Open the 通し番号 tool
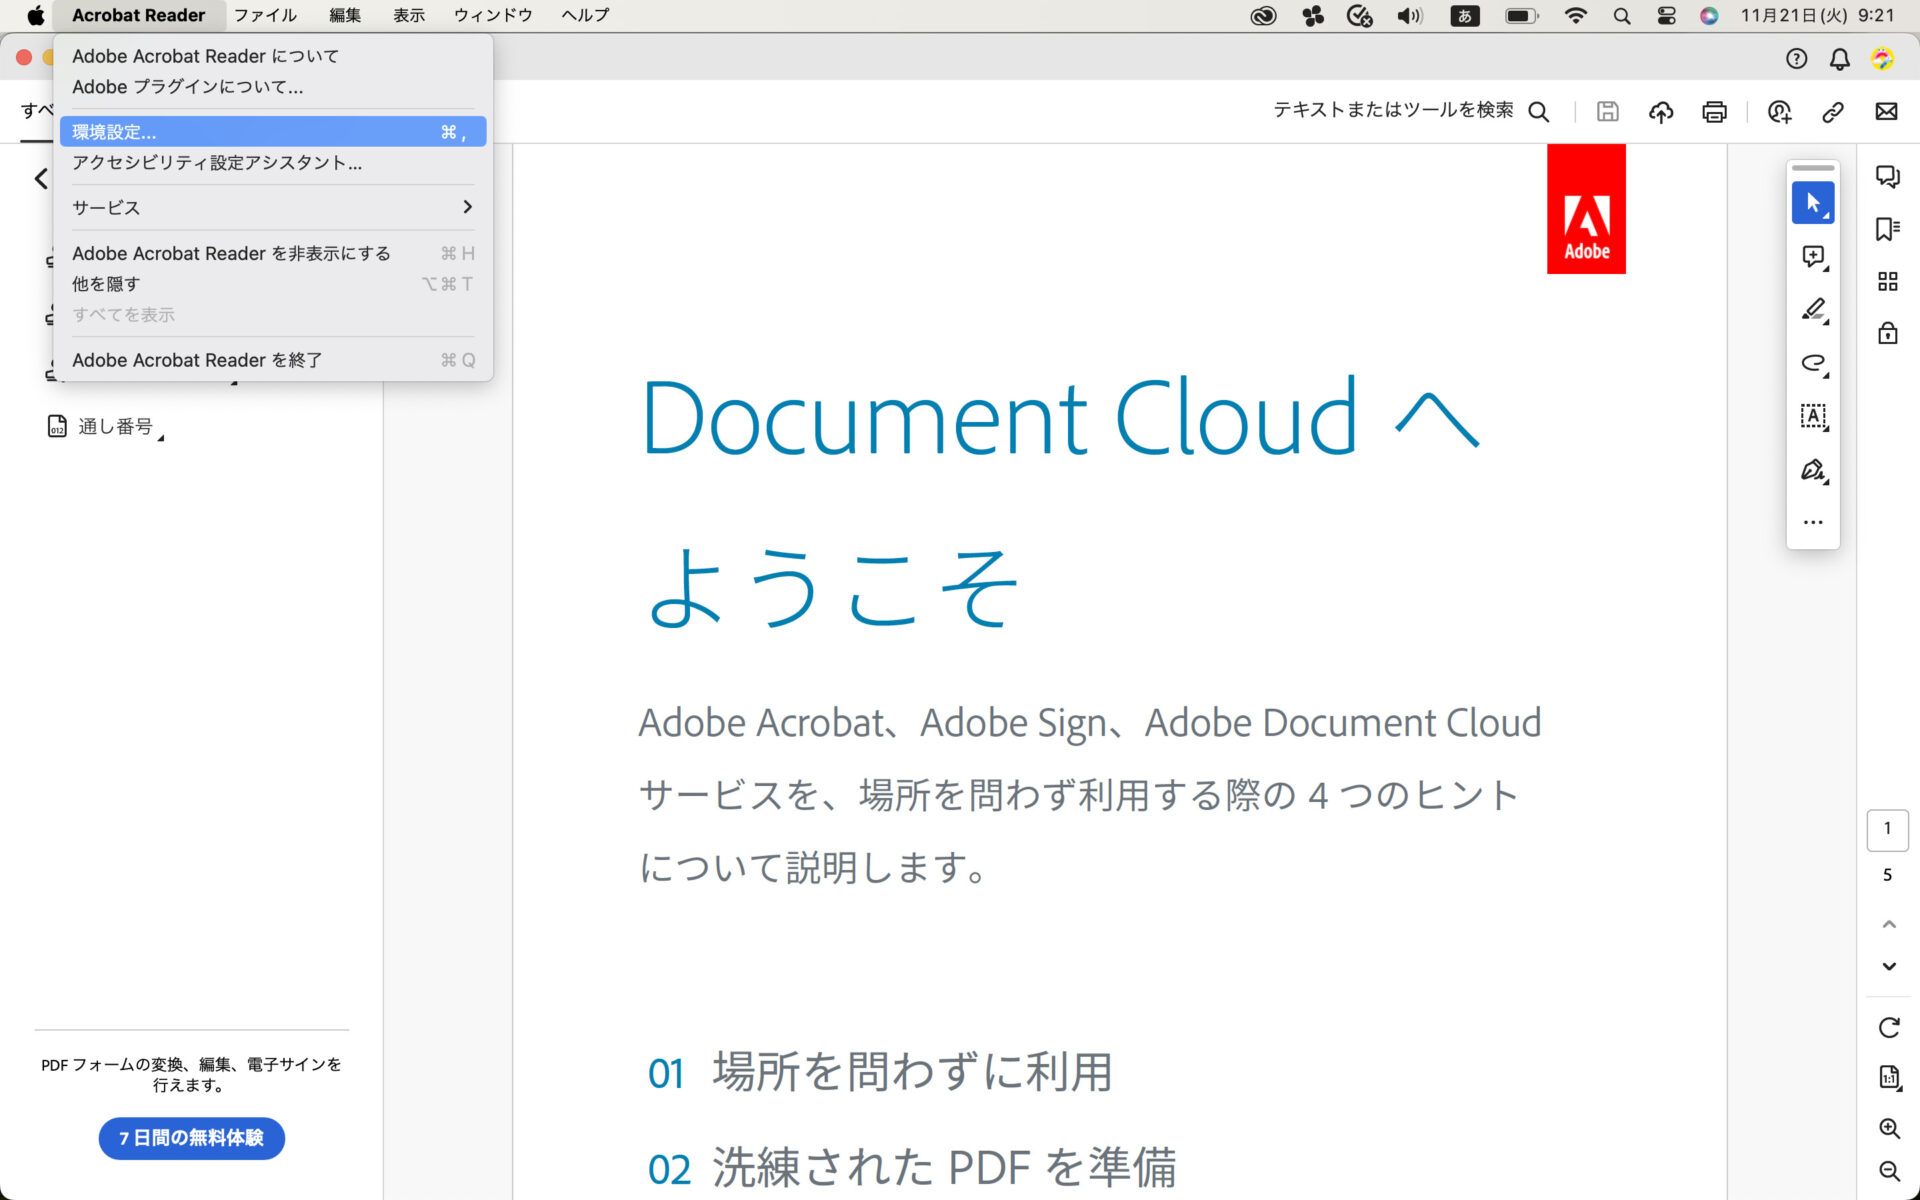This screenshot has height=1200, width=1920. [106, 427]
